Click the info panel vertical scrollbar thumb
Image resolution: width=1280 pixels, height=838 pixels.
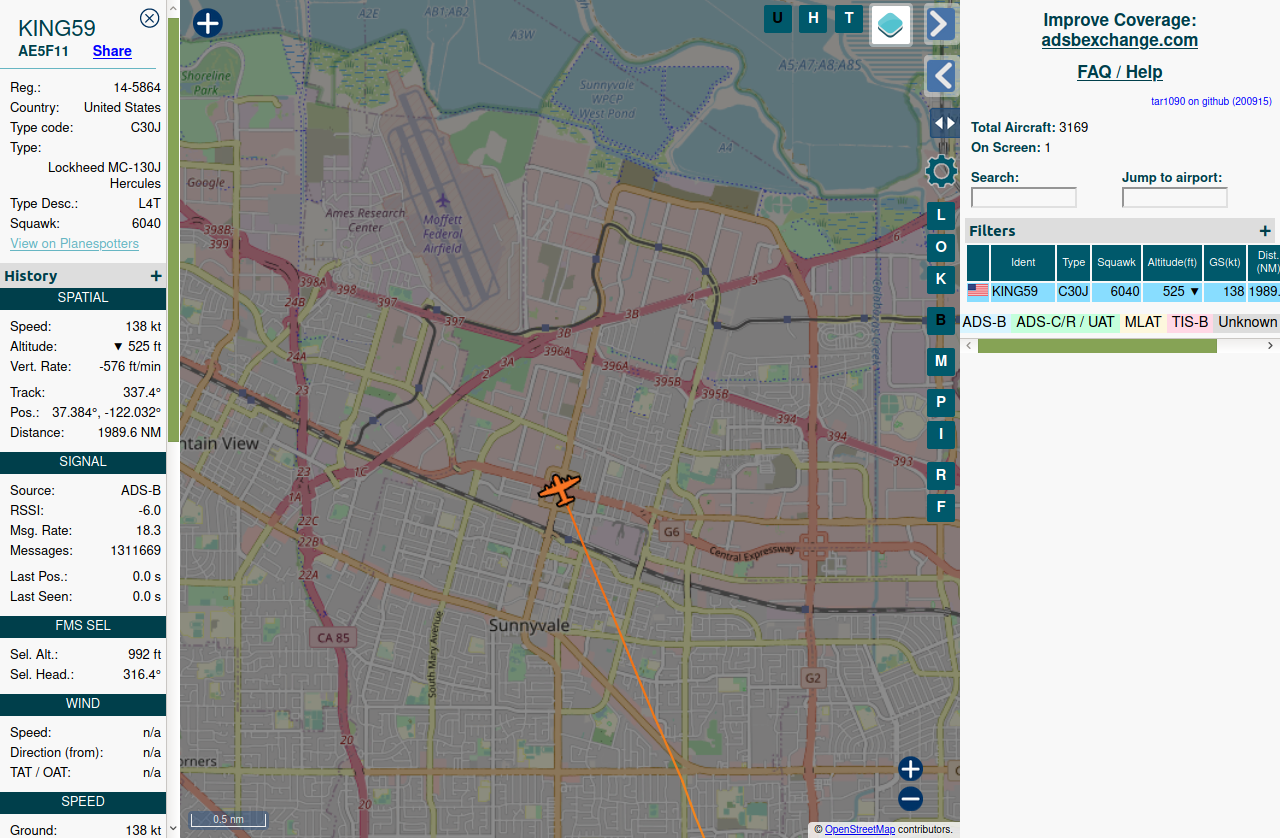point(173,229)
